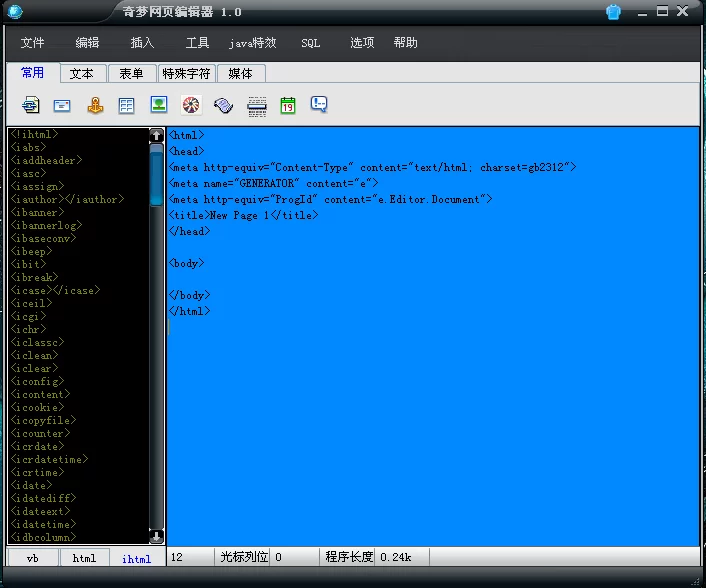The image size is (706, 588).
Task: Insert a comment with speech bubble icon
Action: 319,104
